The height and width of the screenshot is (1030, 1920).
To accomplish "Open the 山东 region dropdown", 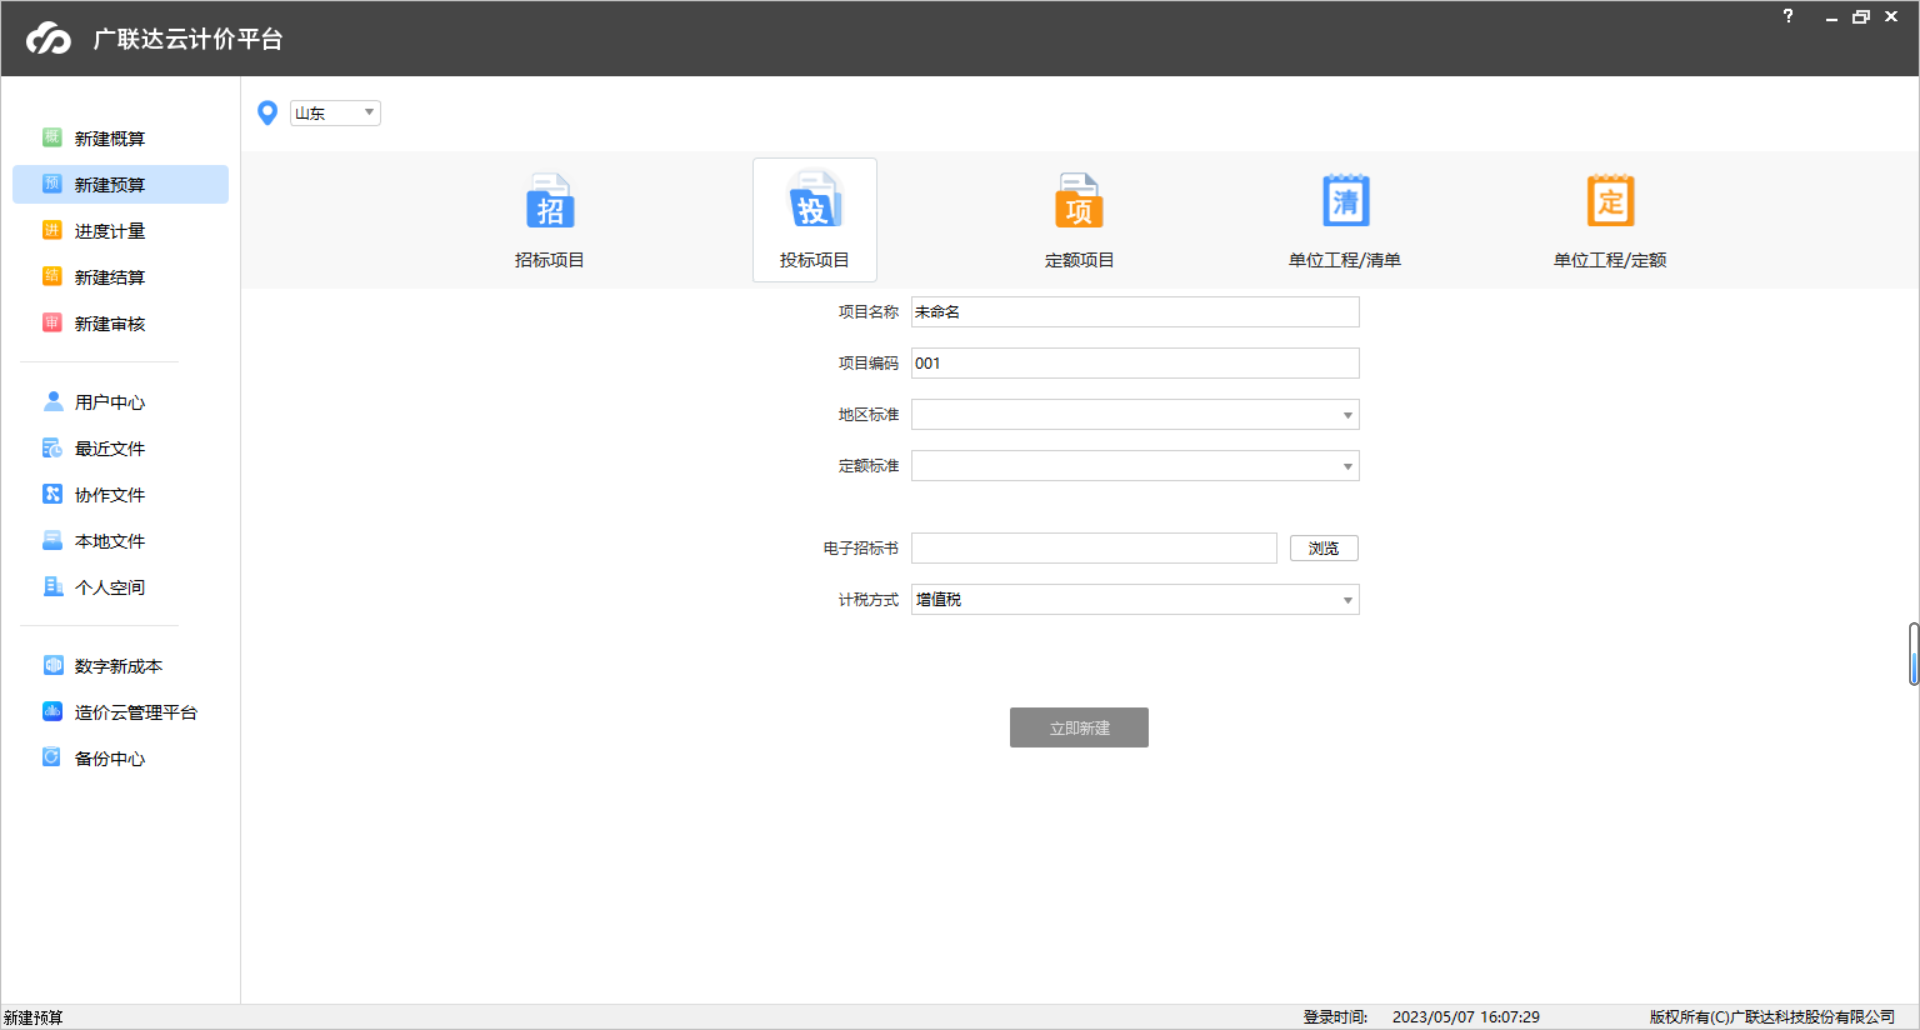I will click(335, 113).
